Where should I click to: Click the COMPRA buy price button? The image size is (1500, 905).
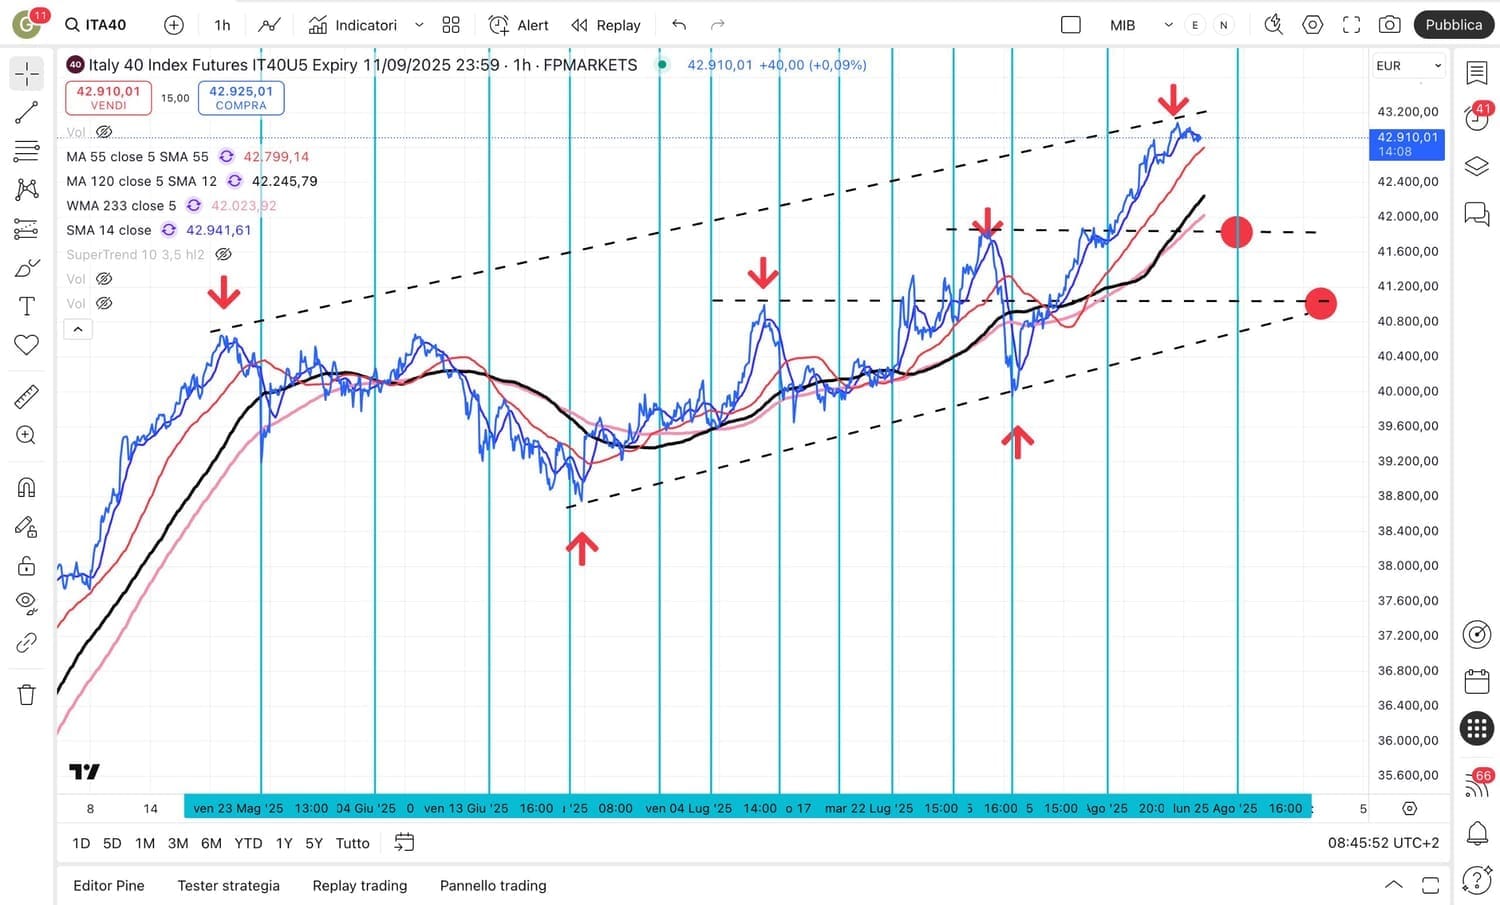pyautogui.click(x=241, y=97)
